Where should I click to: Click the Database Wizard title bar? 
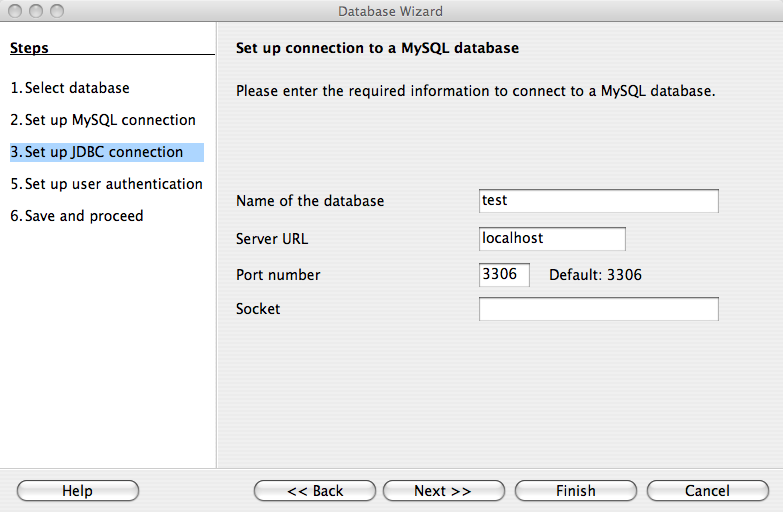(x=390, y=12)
